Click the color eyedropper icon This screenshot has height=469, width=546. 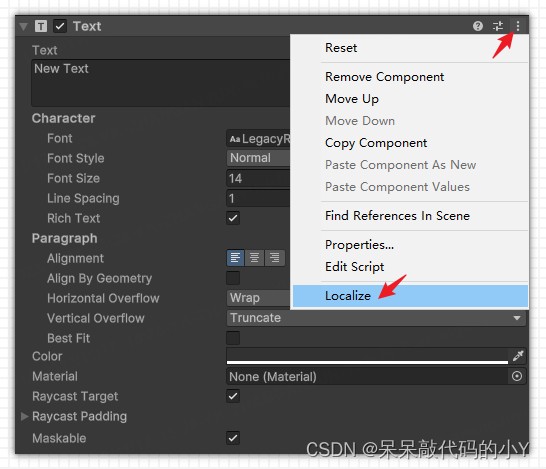[518, 356]
